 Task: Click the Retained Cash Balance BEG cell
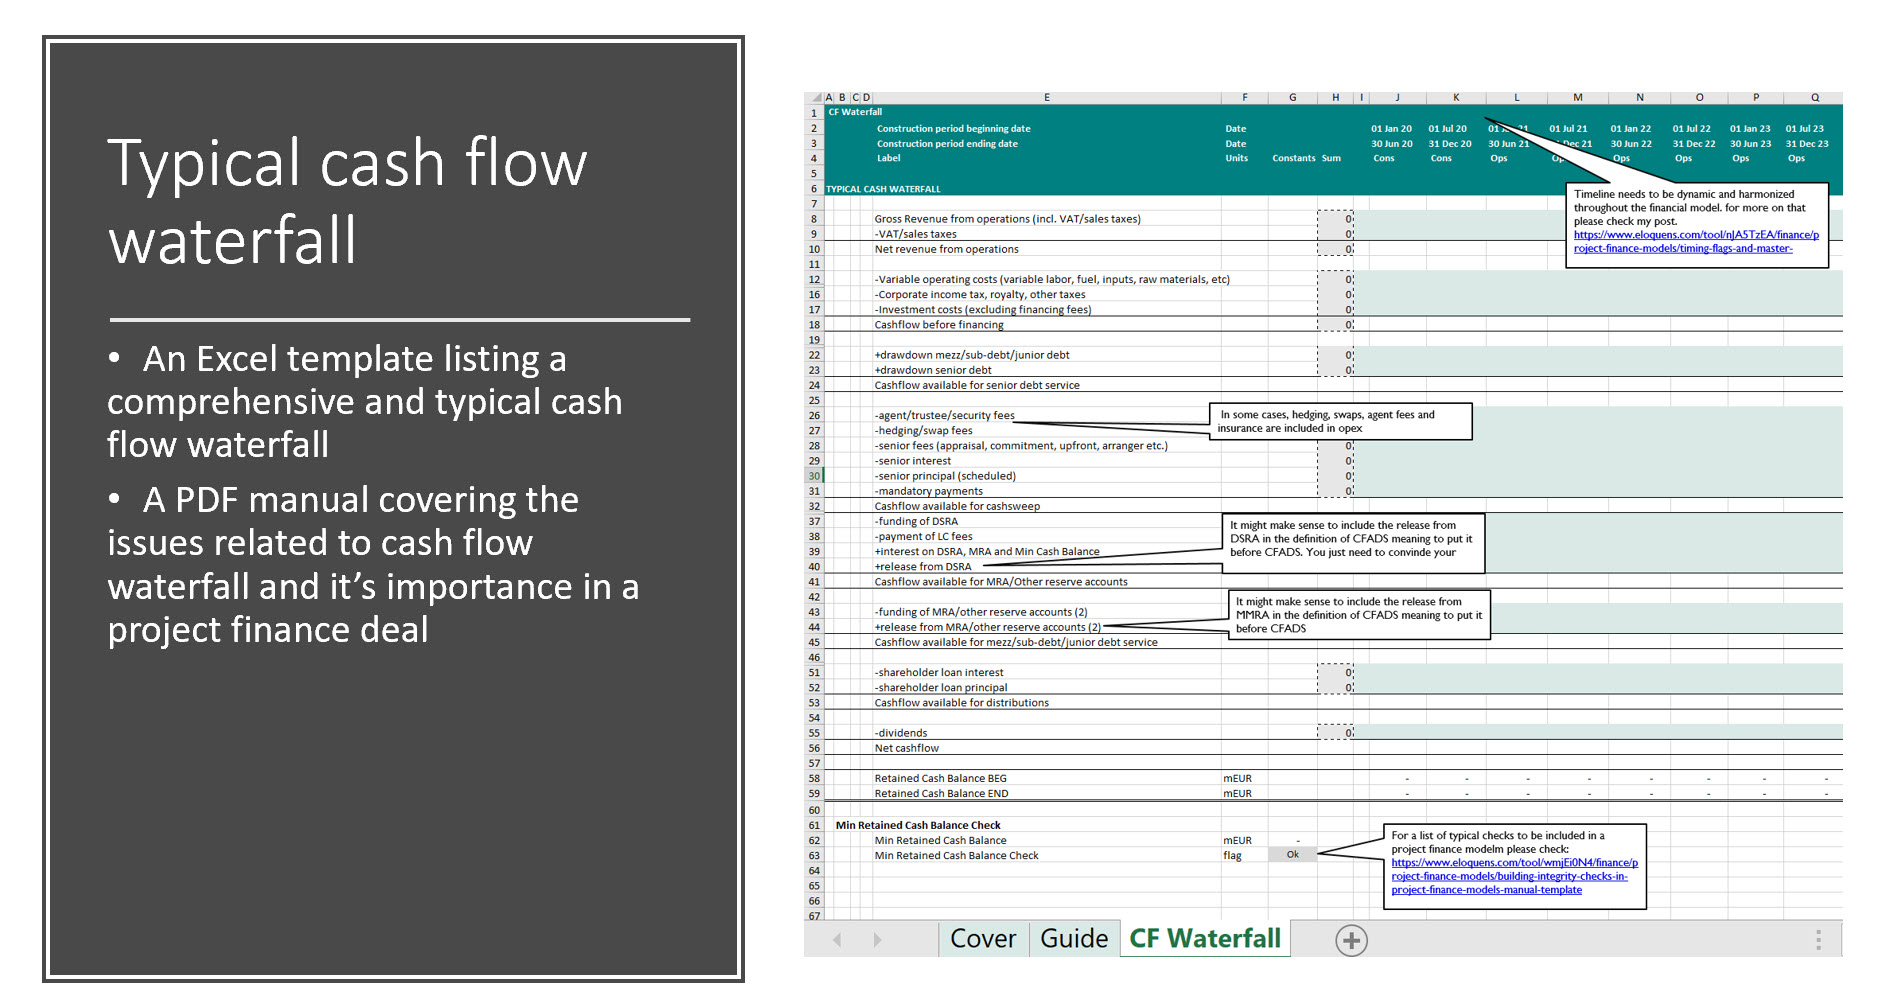tap(941, 778)
